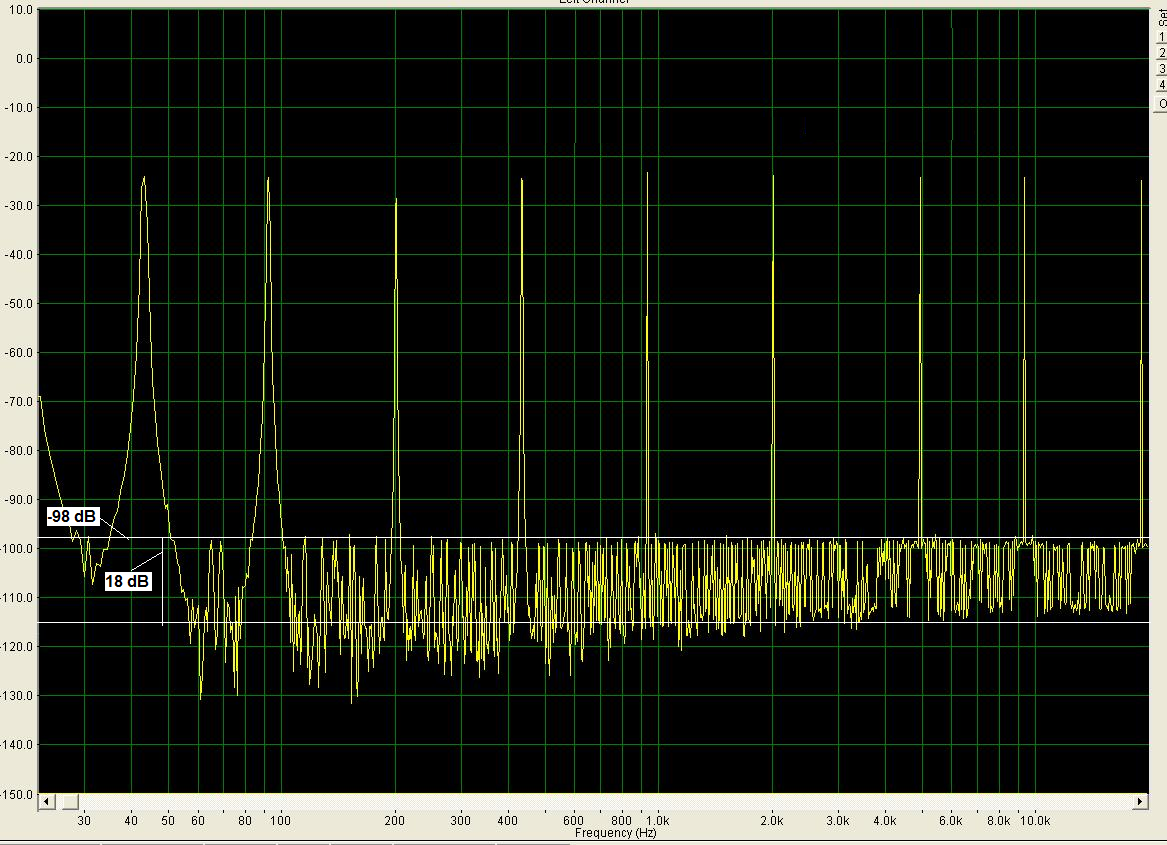
Task: Select memory set button 1
Action: point(1161,36)
